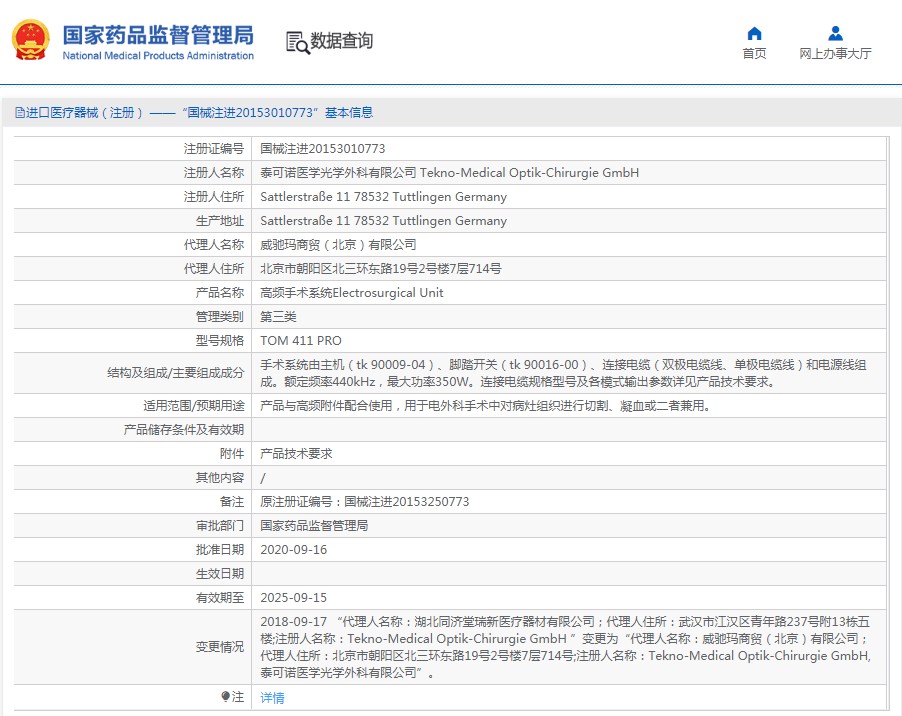This screenshot has width=902, height=716.
Task: Click the 注册人住所 label
Action: click(214, 197)
